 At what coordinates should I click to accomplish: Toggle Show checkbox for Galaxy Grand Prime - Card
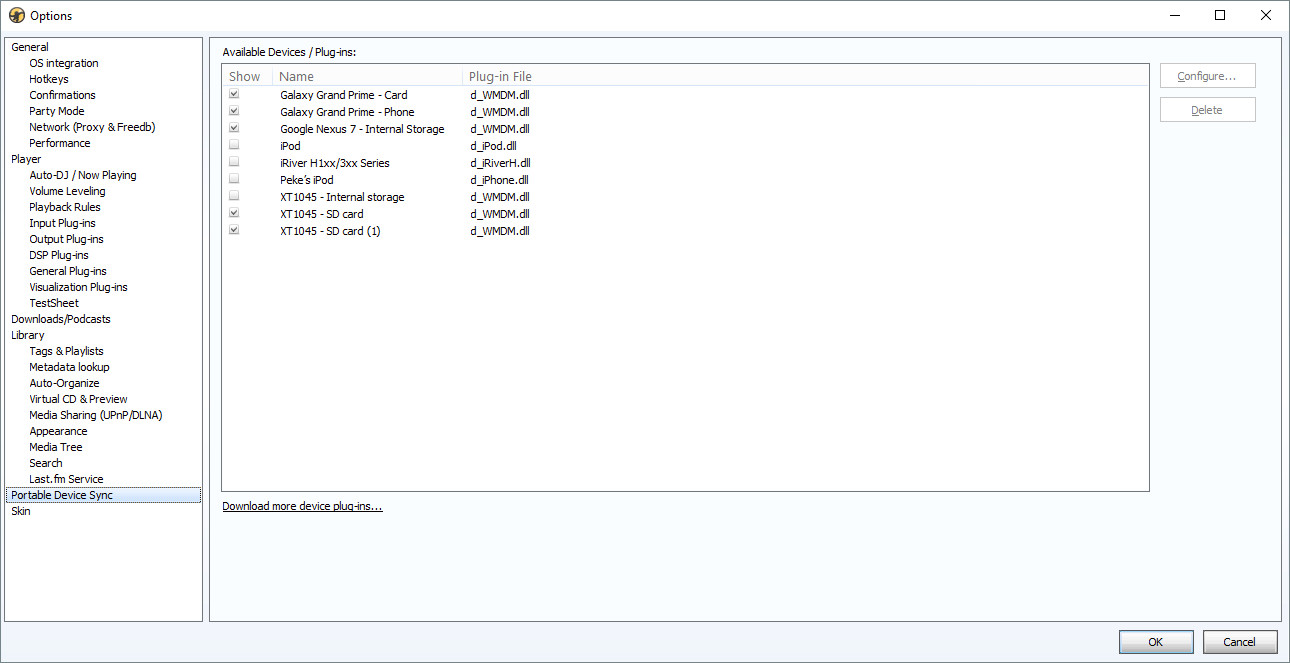click(234, 95)
